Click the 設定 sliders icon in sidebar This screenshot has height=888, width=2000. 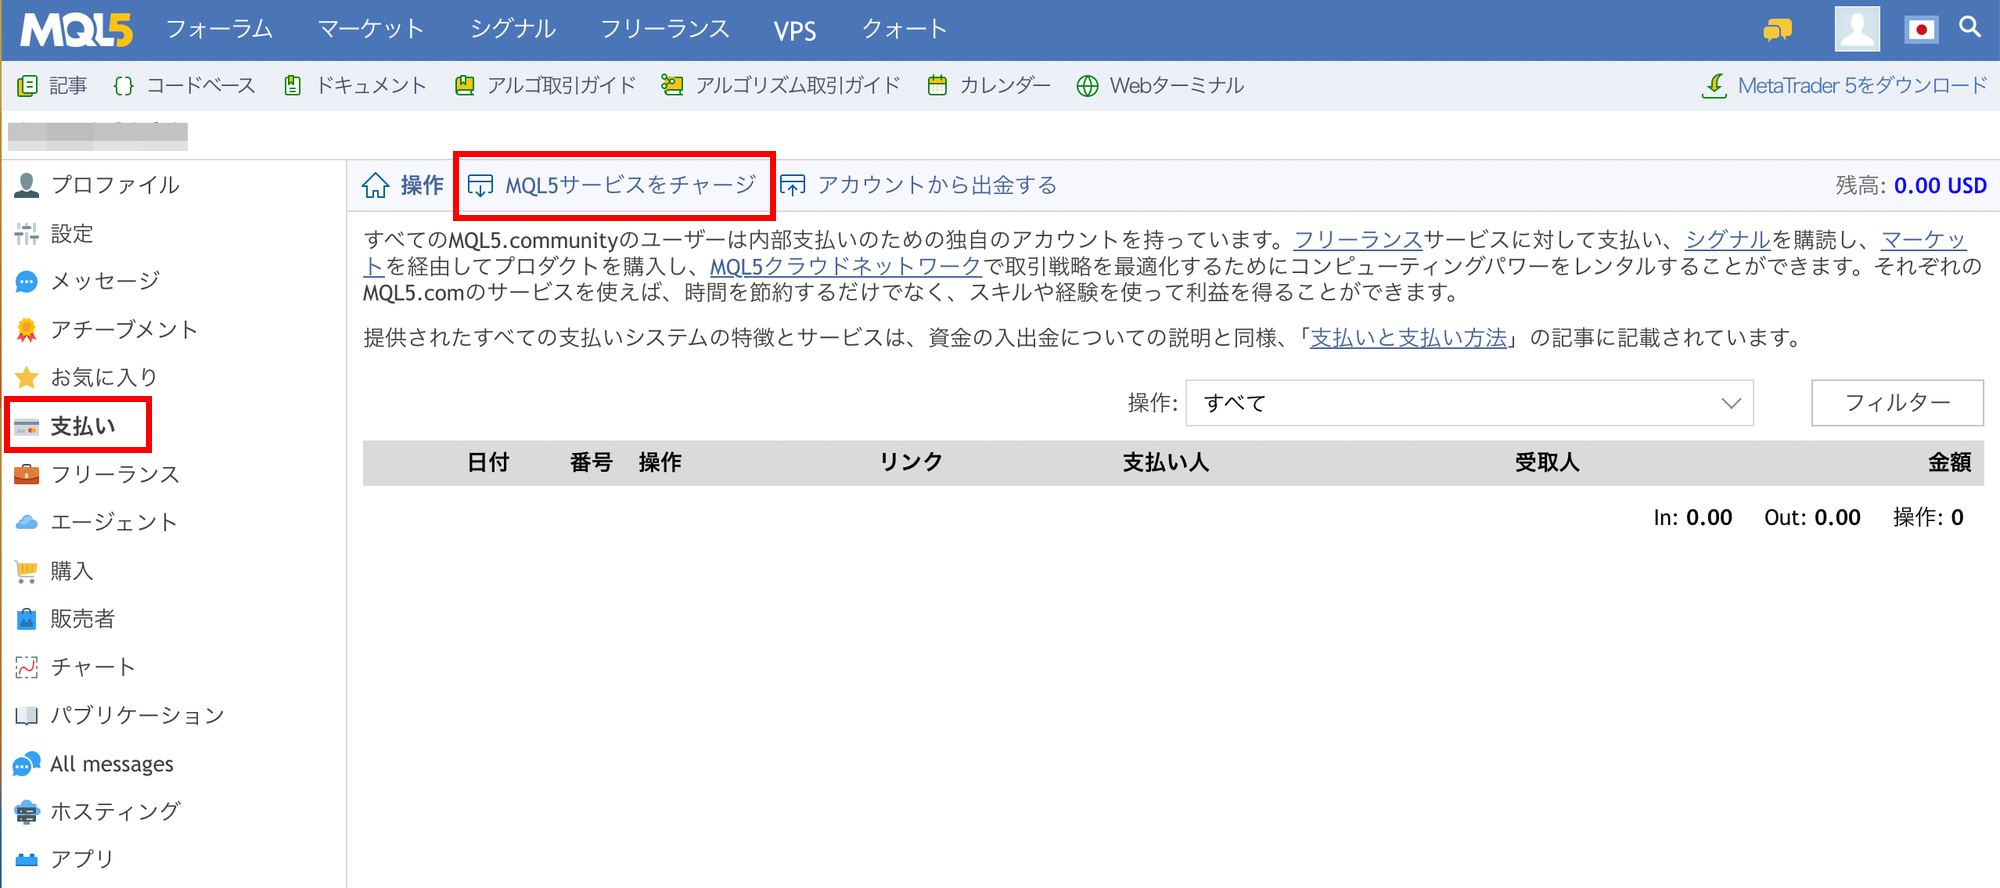point(27,234)
